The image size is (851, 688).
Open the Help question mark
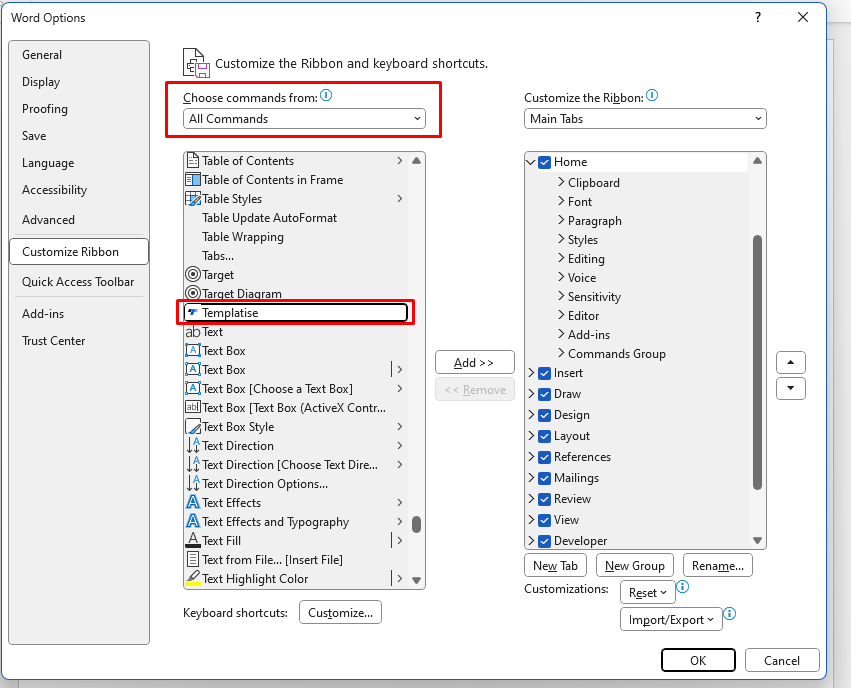tap(758, 17)
